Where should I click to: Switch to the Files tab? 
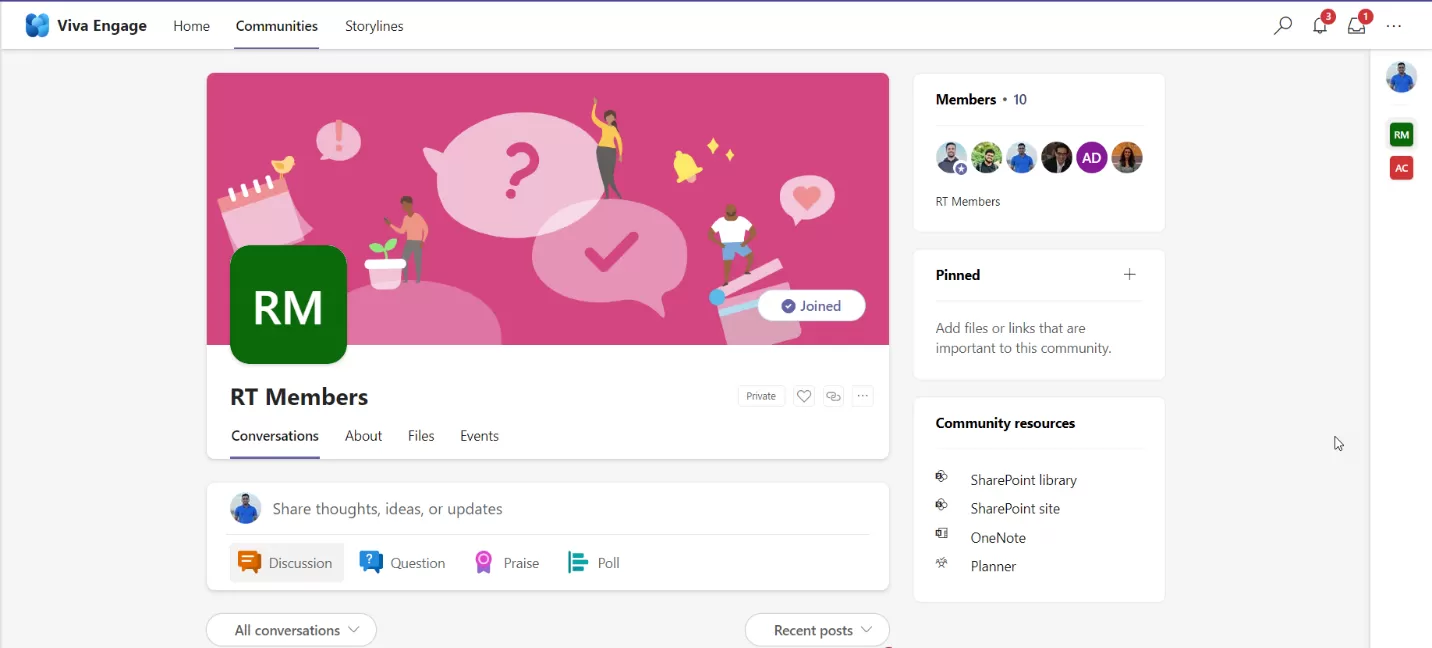421,436
